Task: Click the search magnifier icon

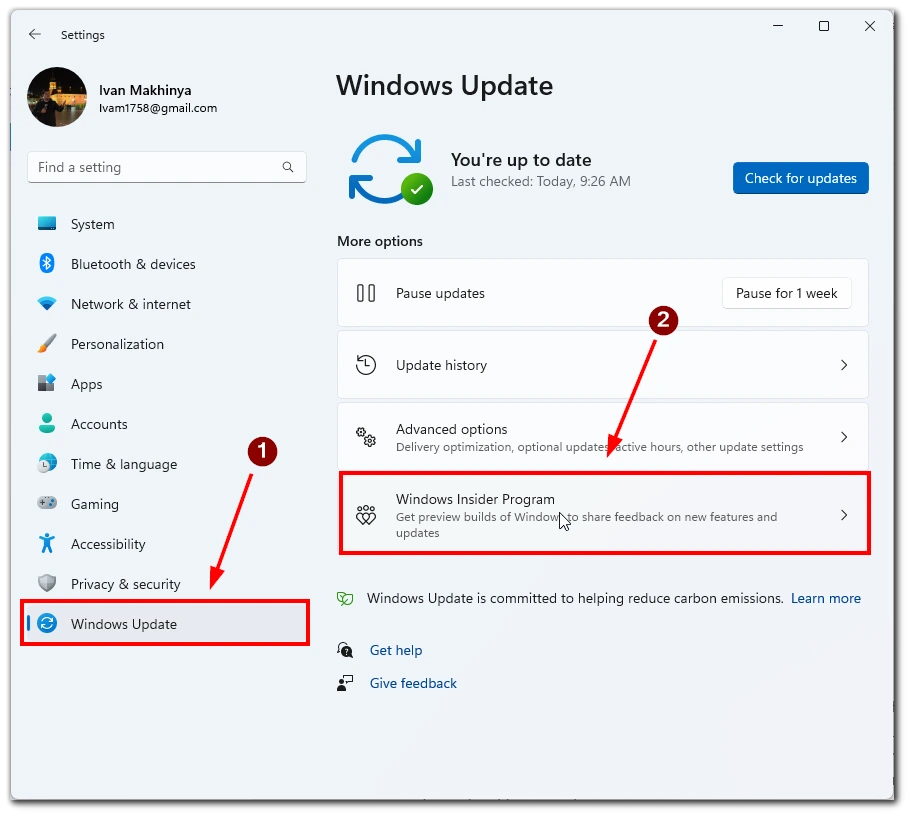Action: pyautogui.click(x=288, y=168)
